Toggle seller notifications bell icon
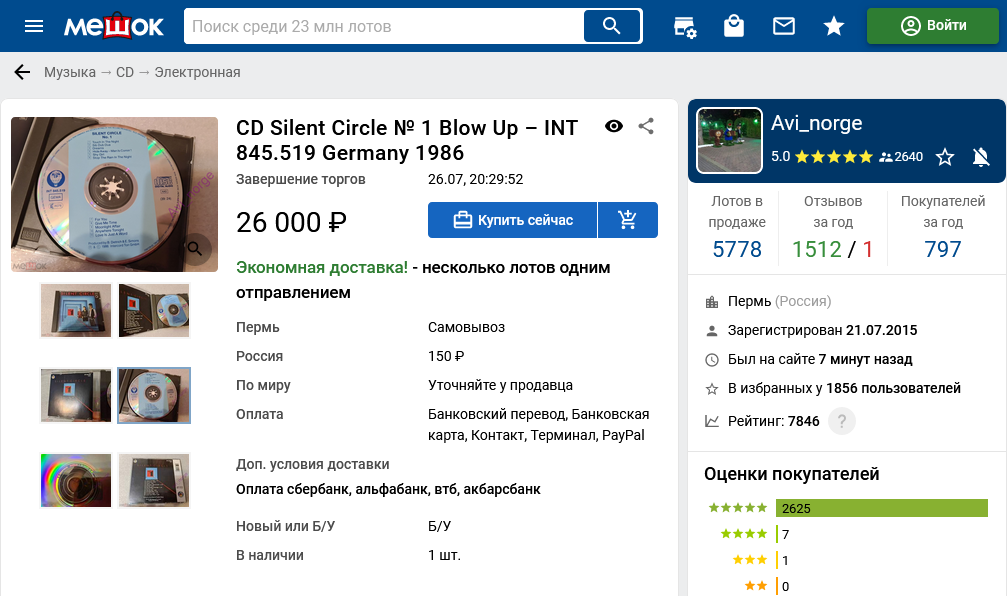1007x596 pixels. coord(981,157)
